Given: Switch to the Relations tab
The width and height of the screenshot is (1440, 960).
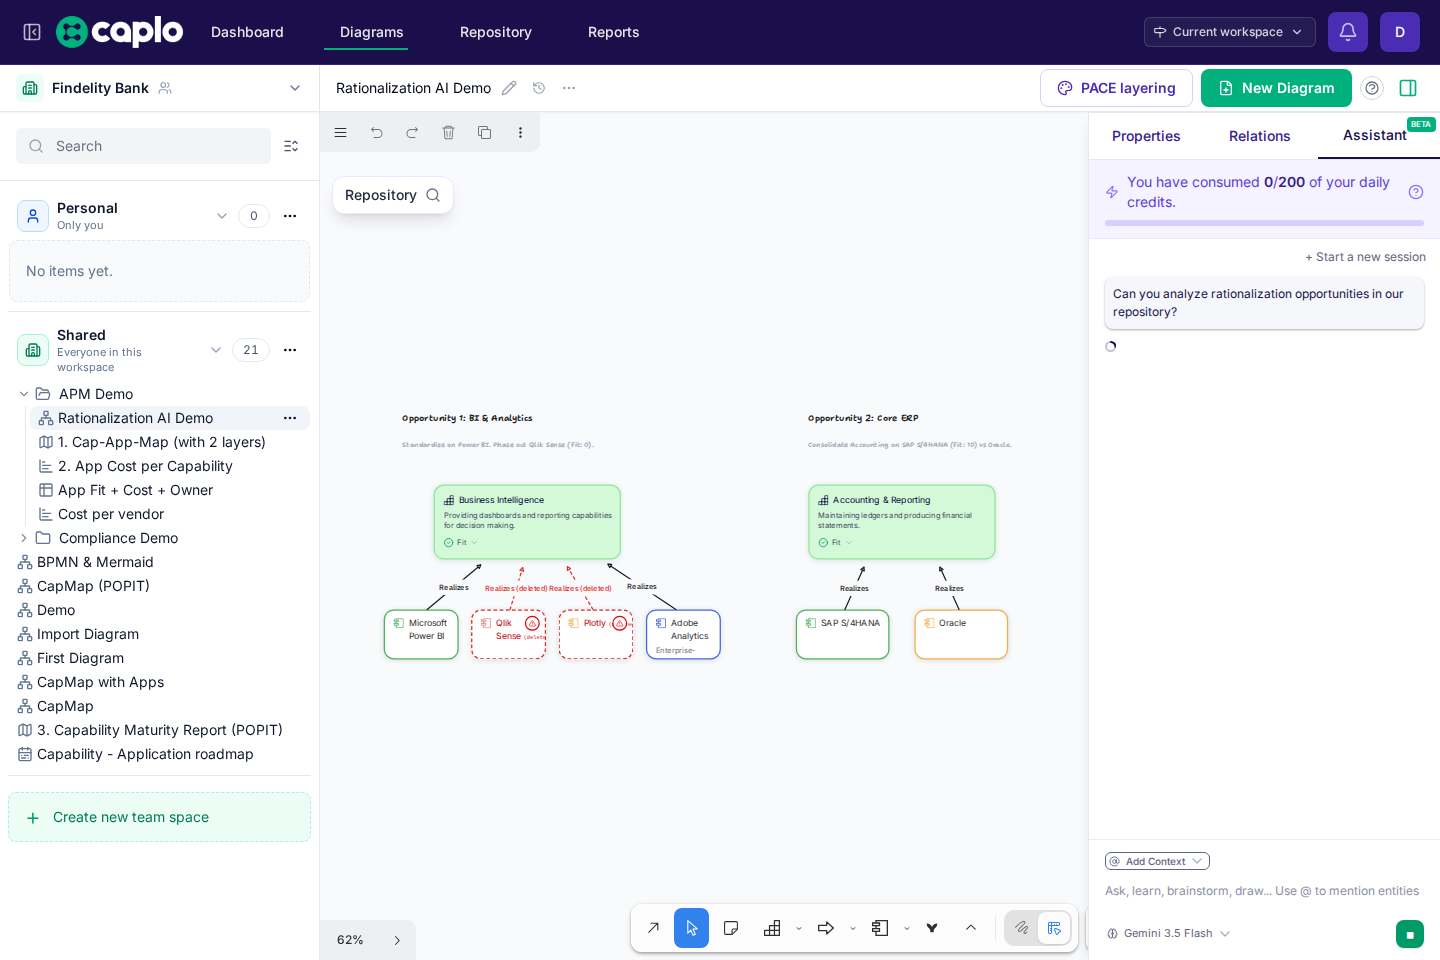Looking at the screenshot, I should 1260,136.
